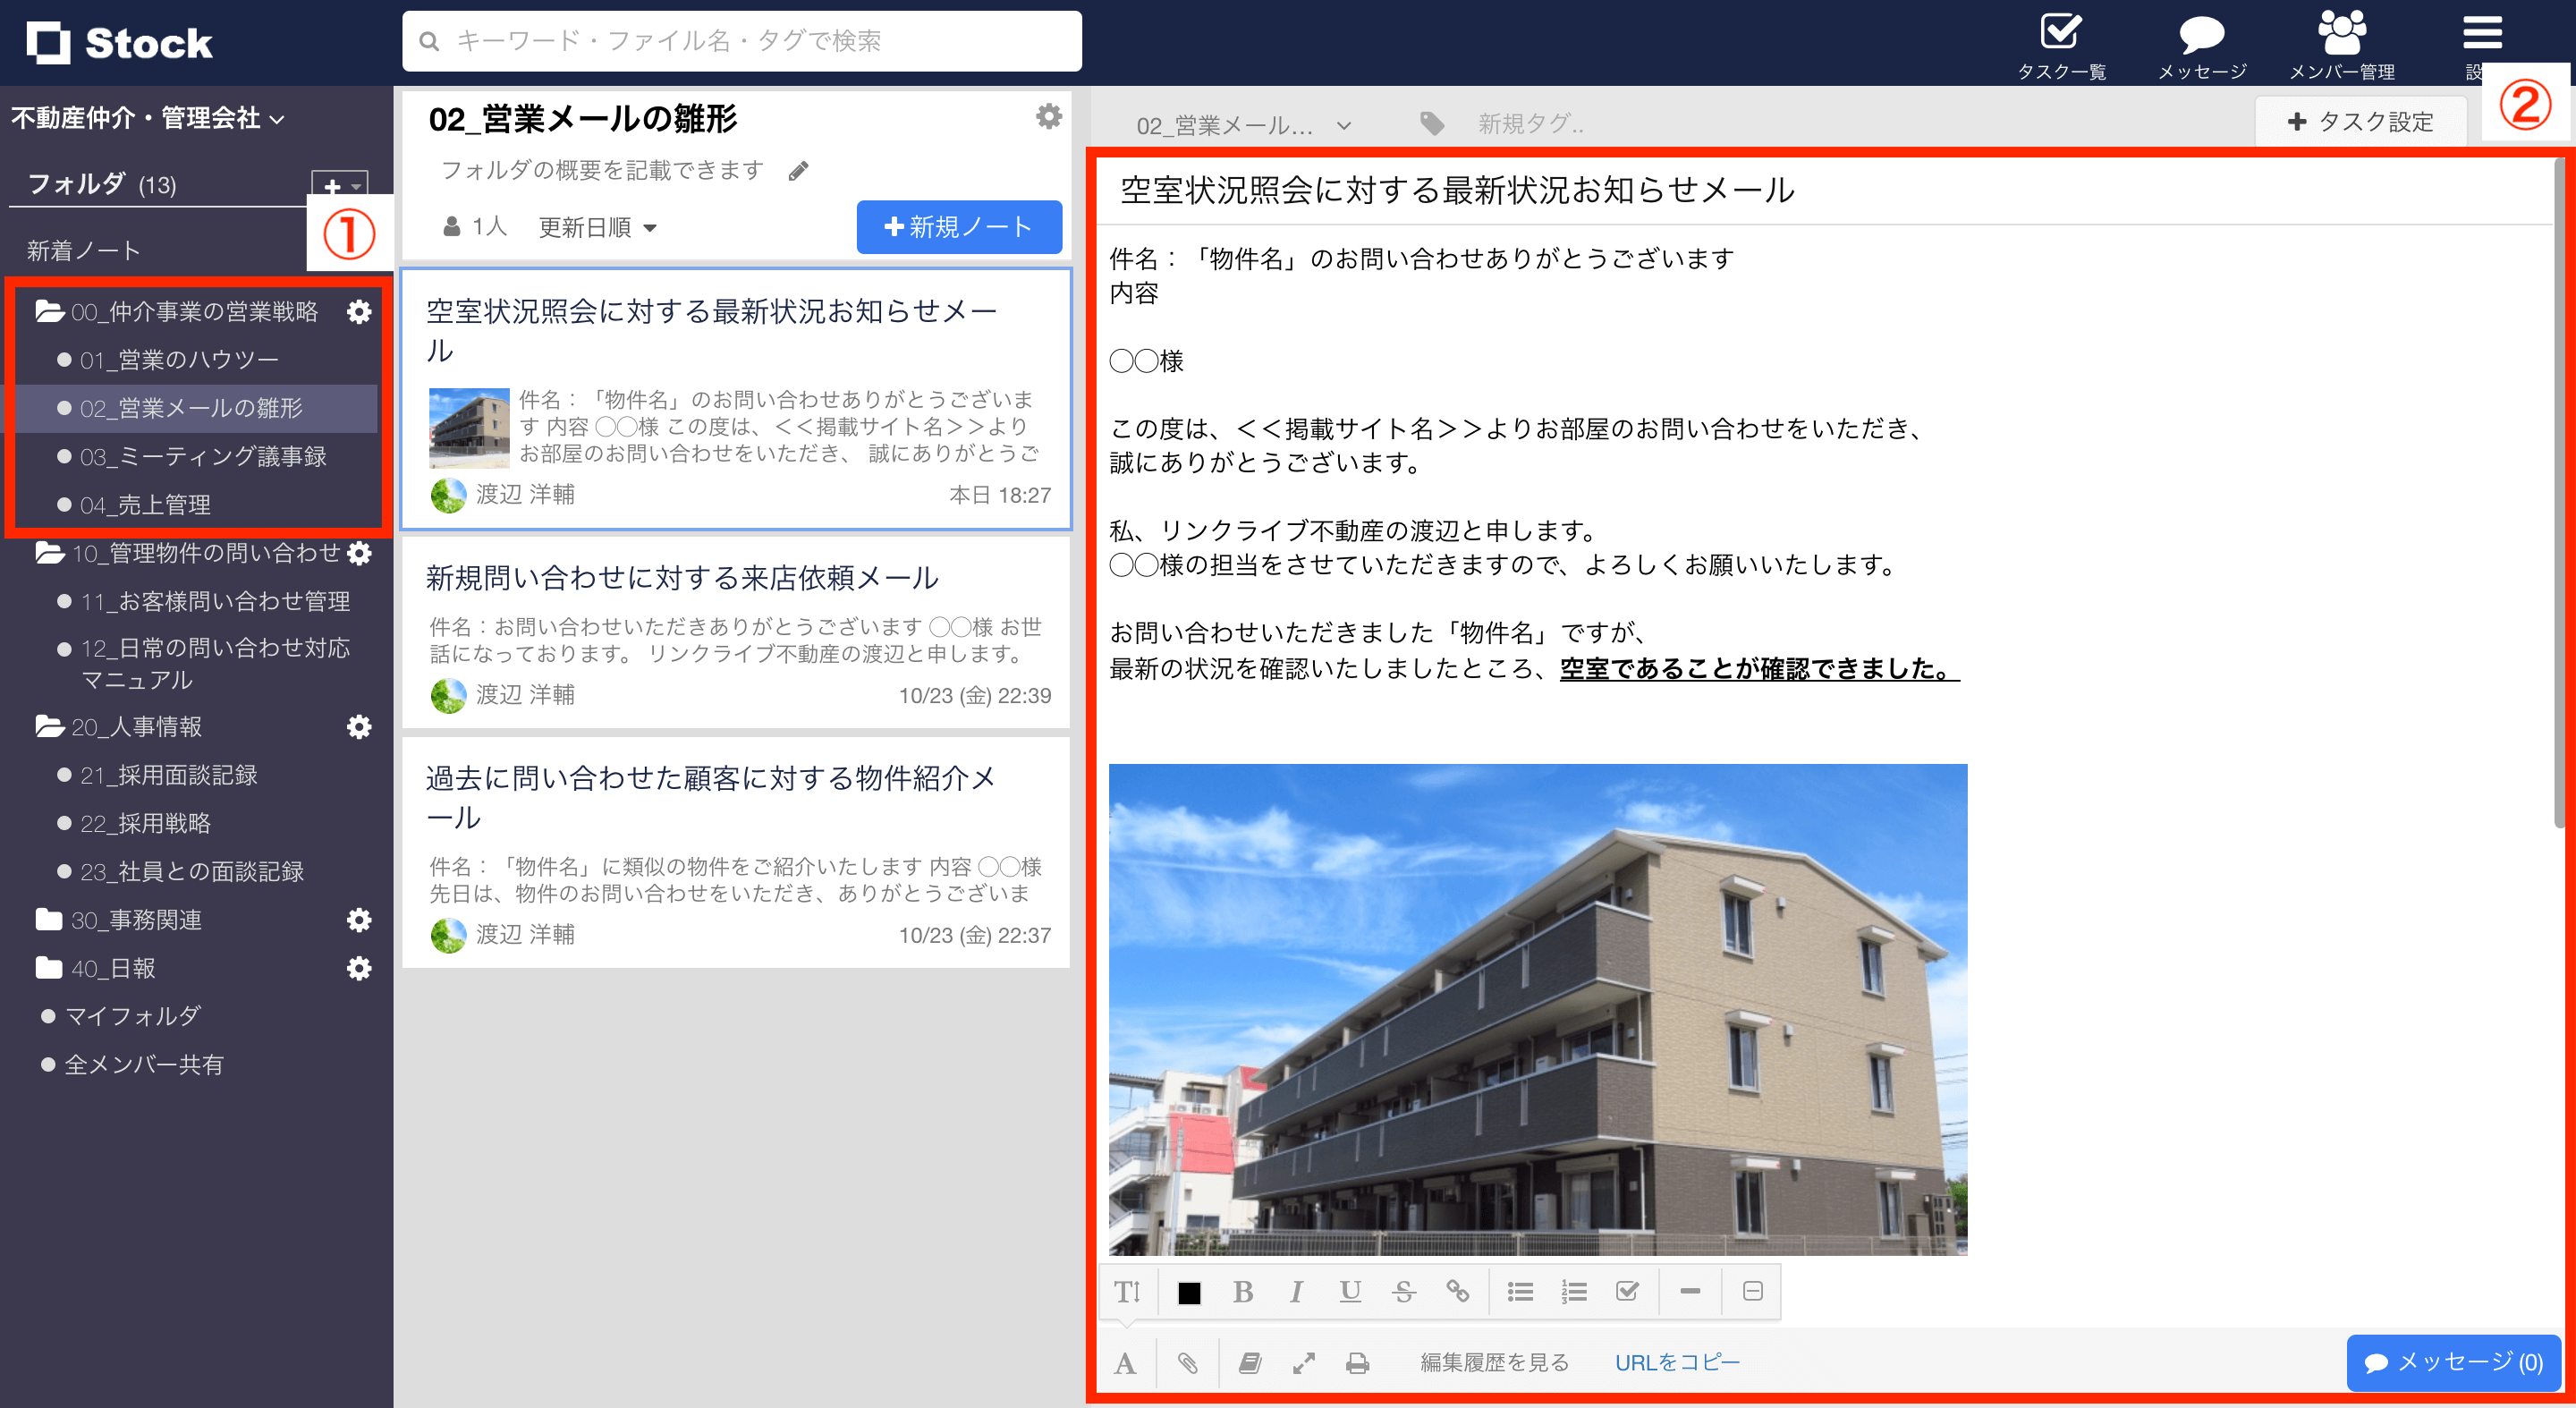Change text size with the T icon
This screenshot has height=1408, width=2576.
coord(1127,1292)
